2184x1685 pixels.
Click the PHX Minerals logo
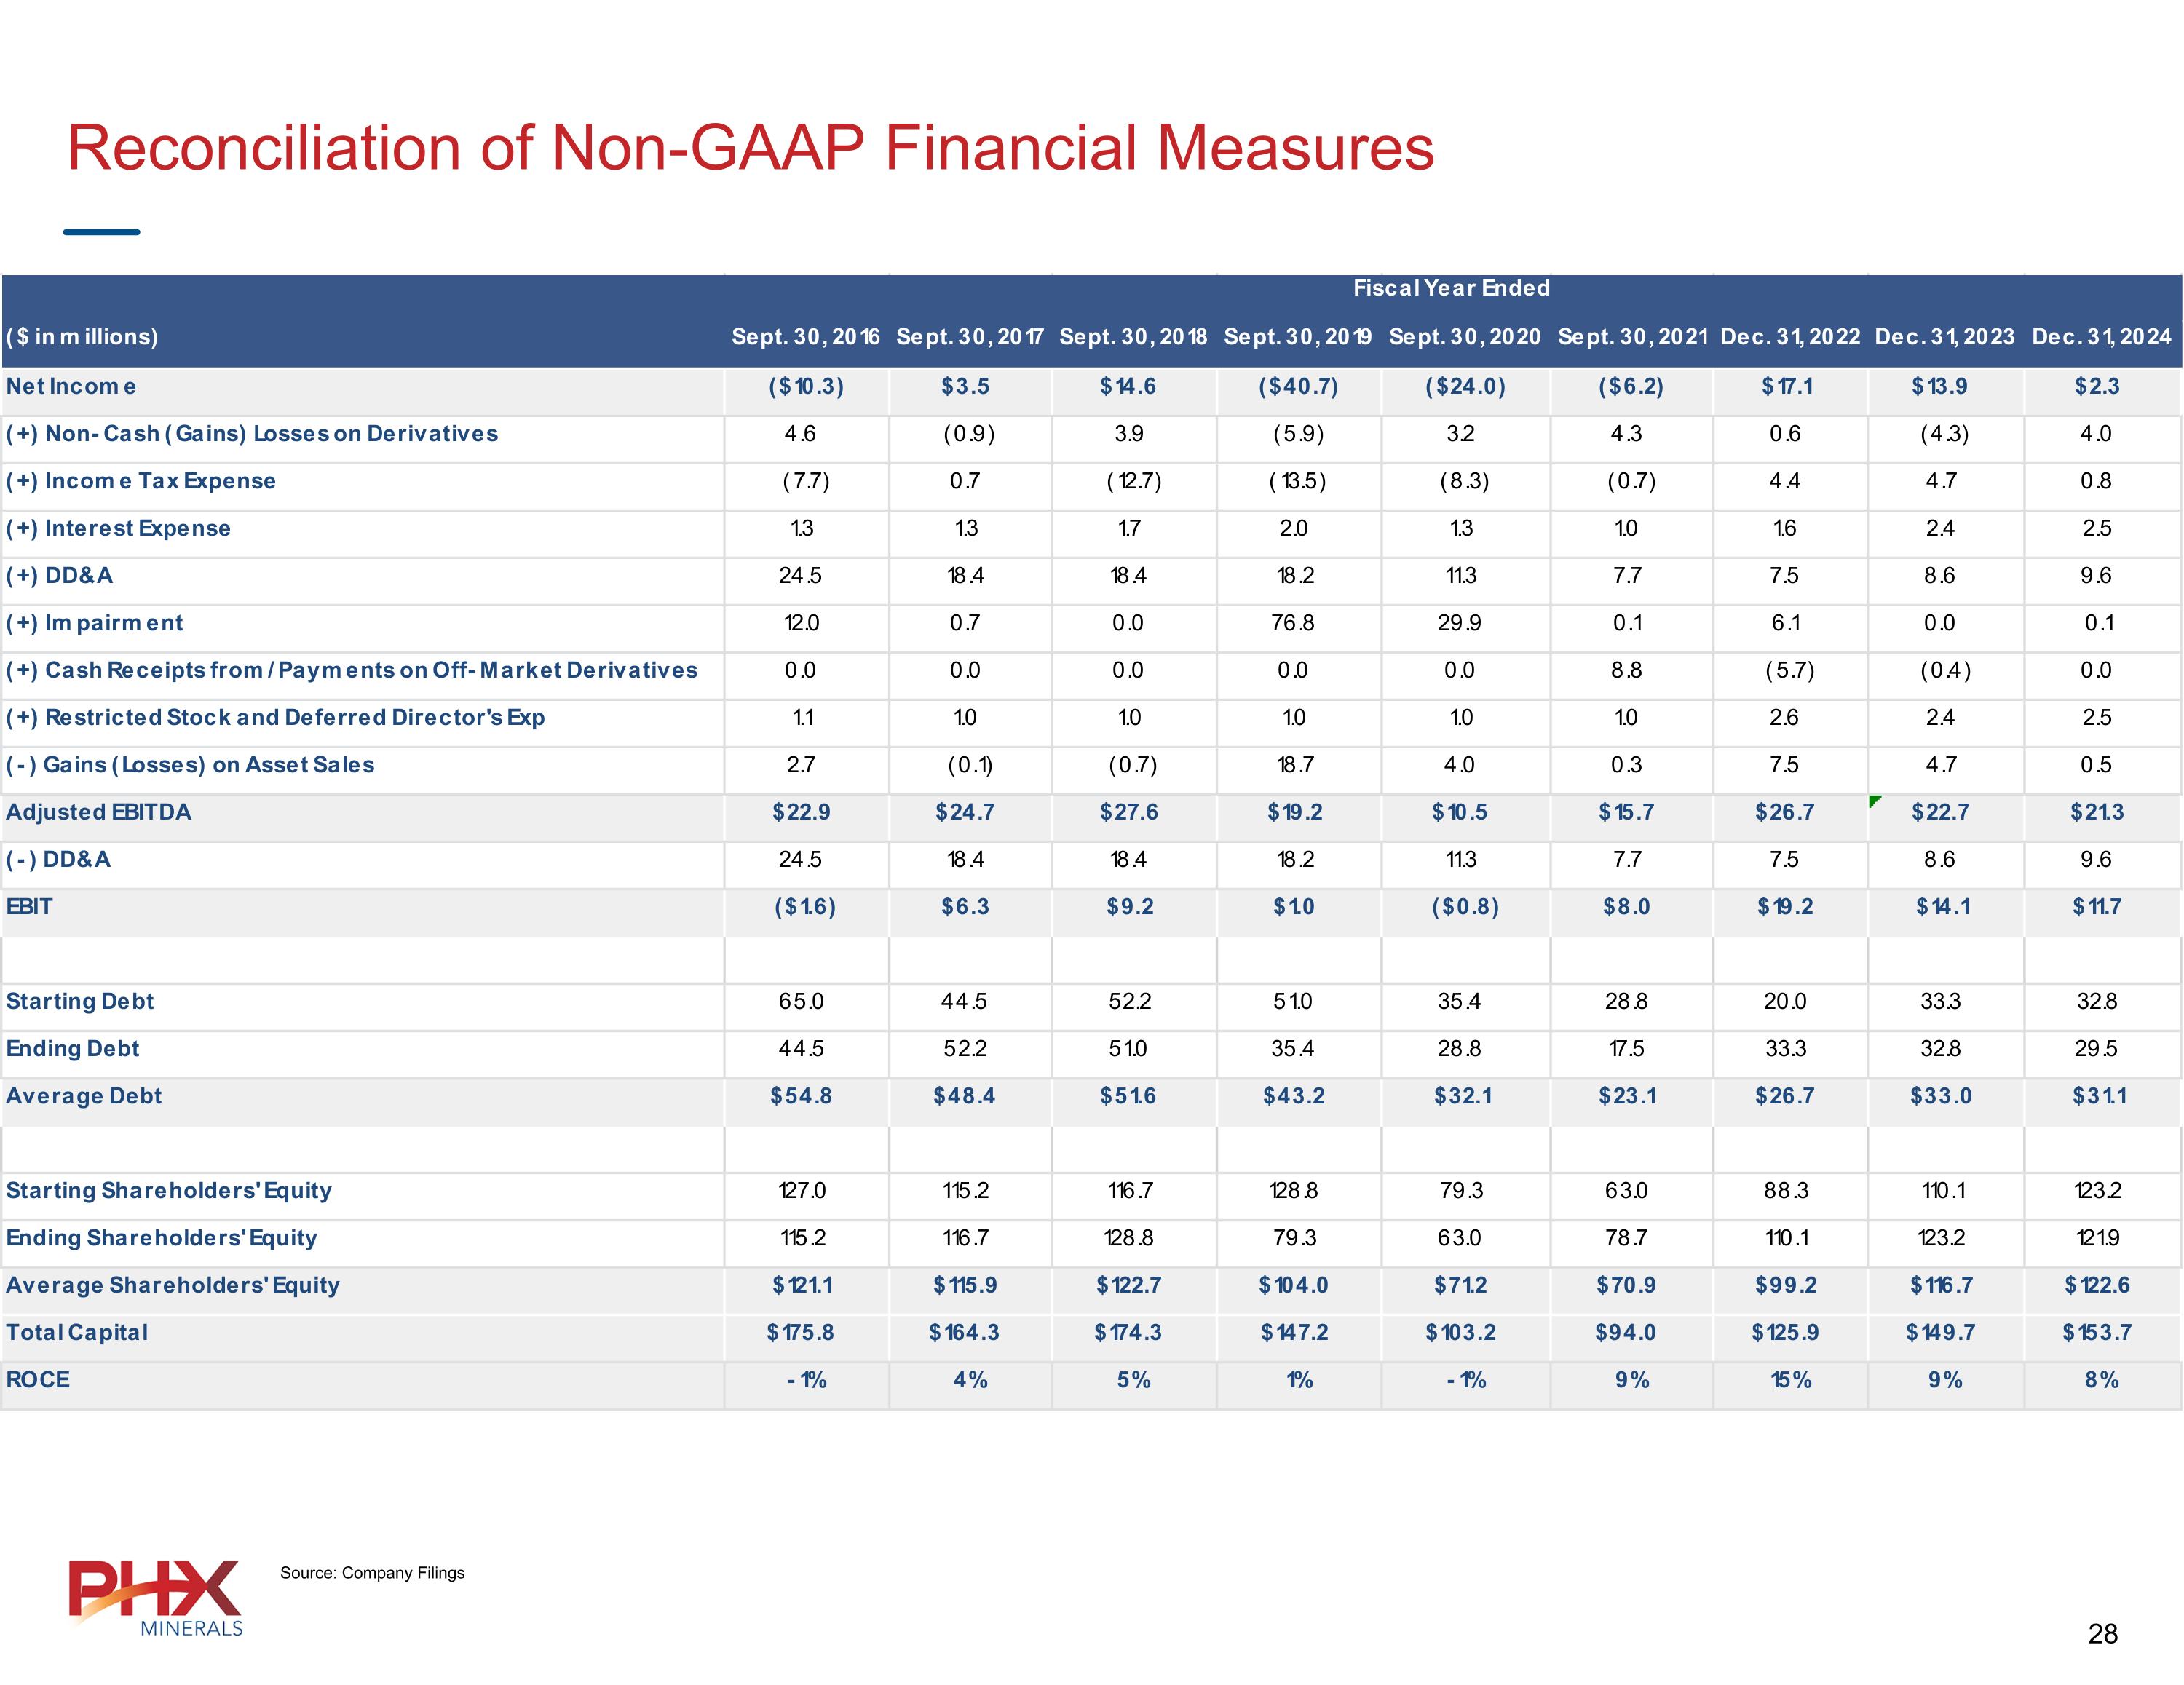(156, 1596)
